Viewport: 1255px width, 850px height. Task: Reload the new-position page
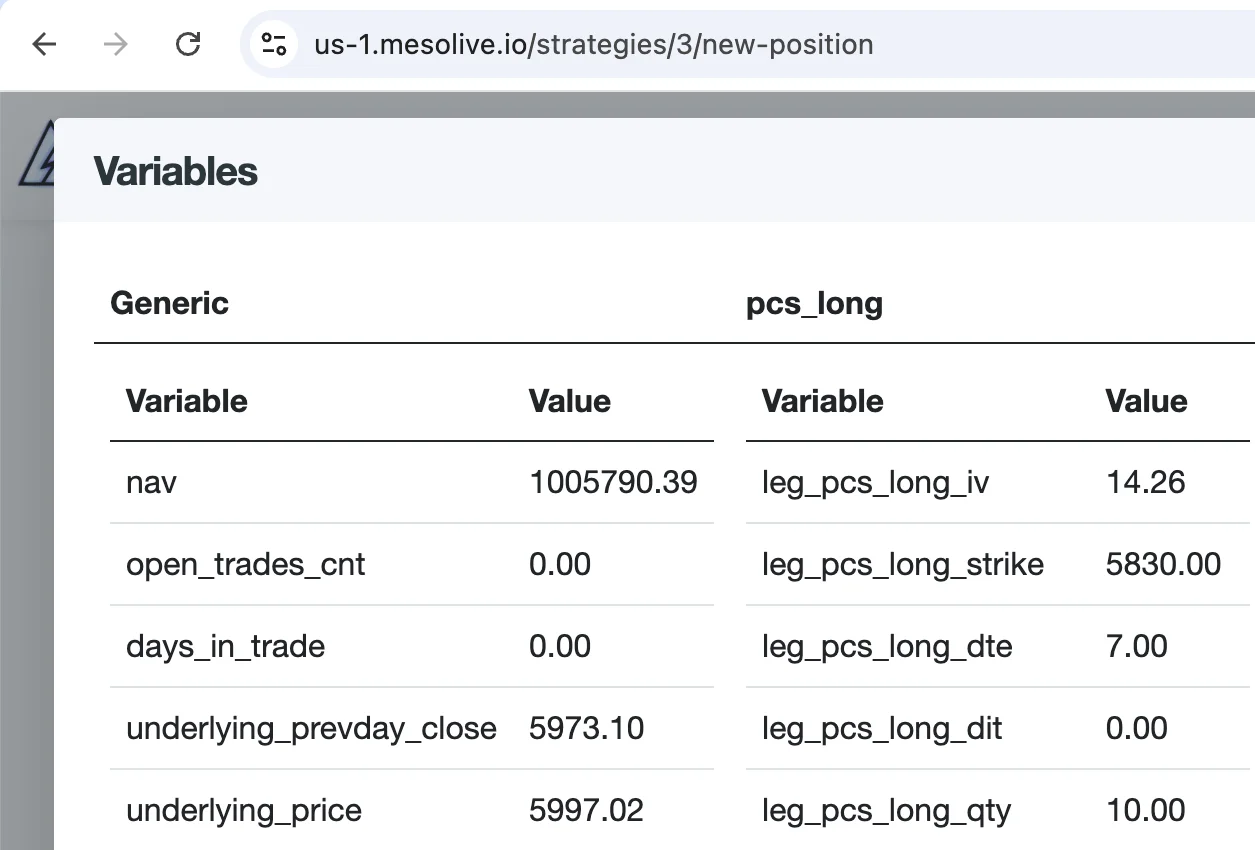click(187, 44)
